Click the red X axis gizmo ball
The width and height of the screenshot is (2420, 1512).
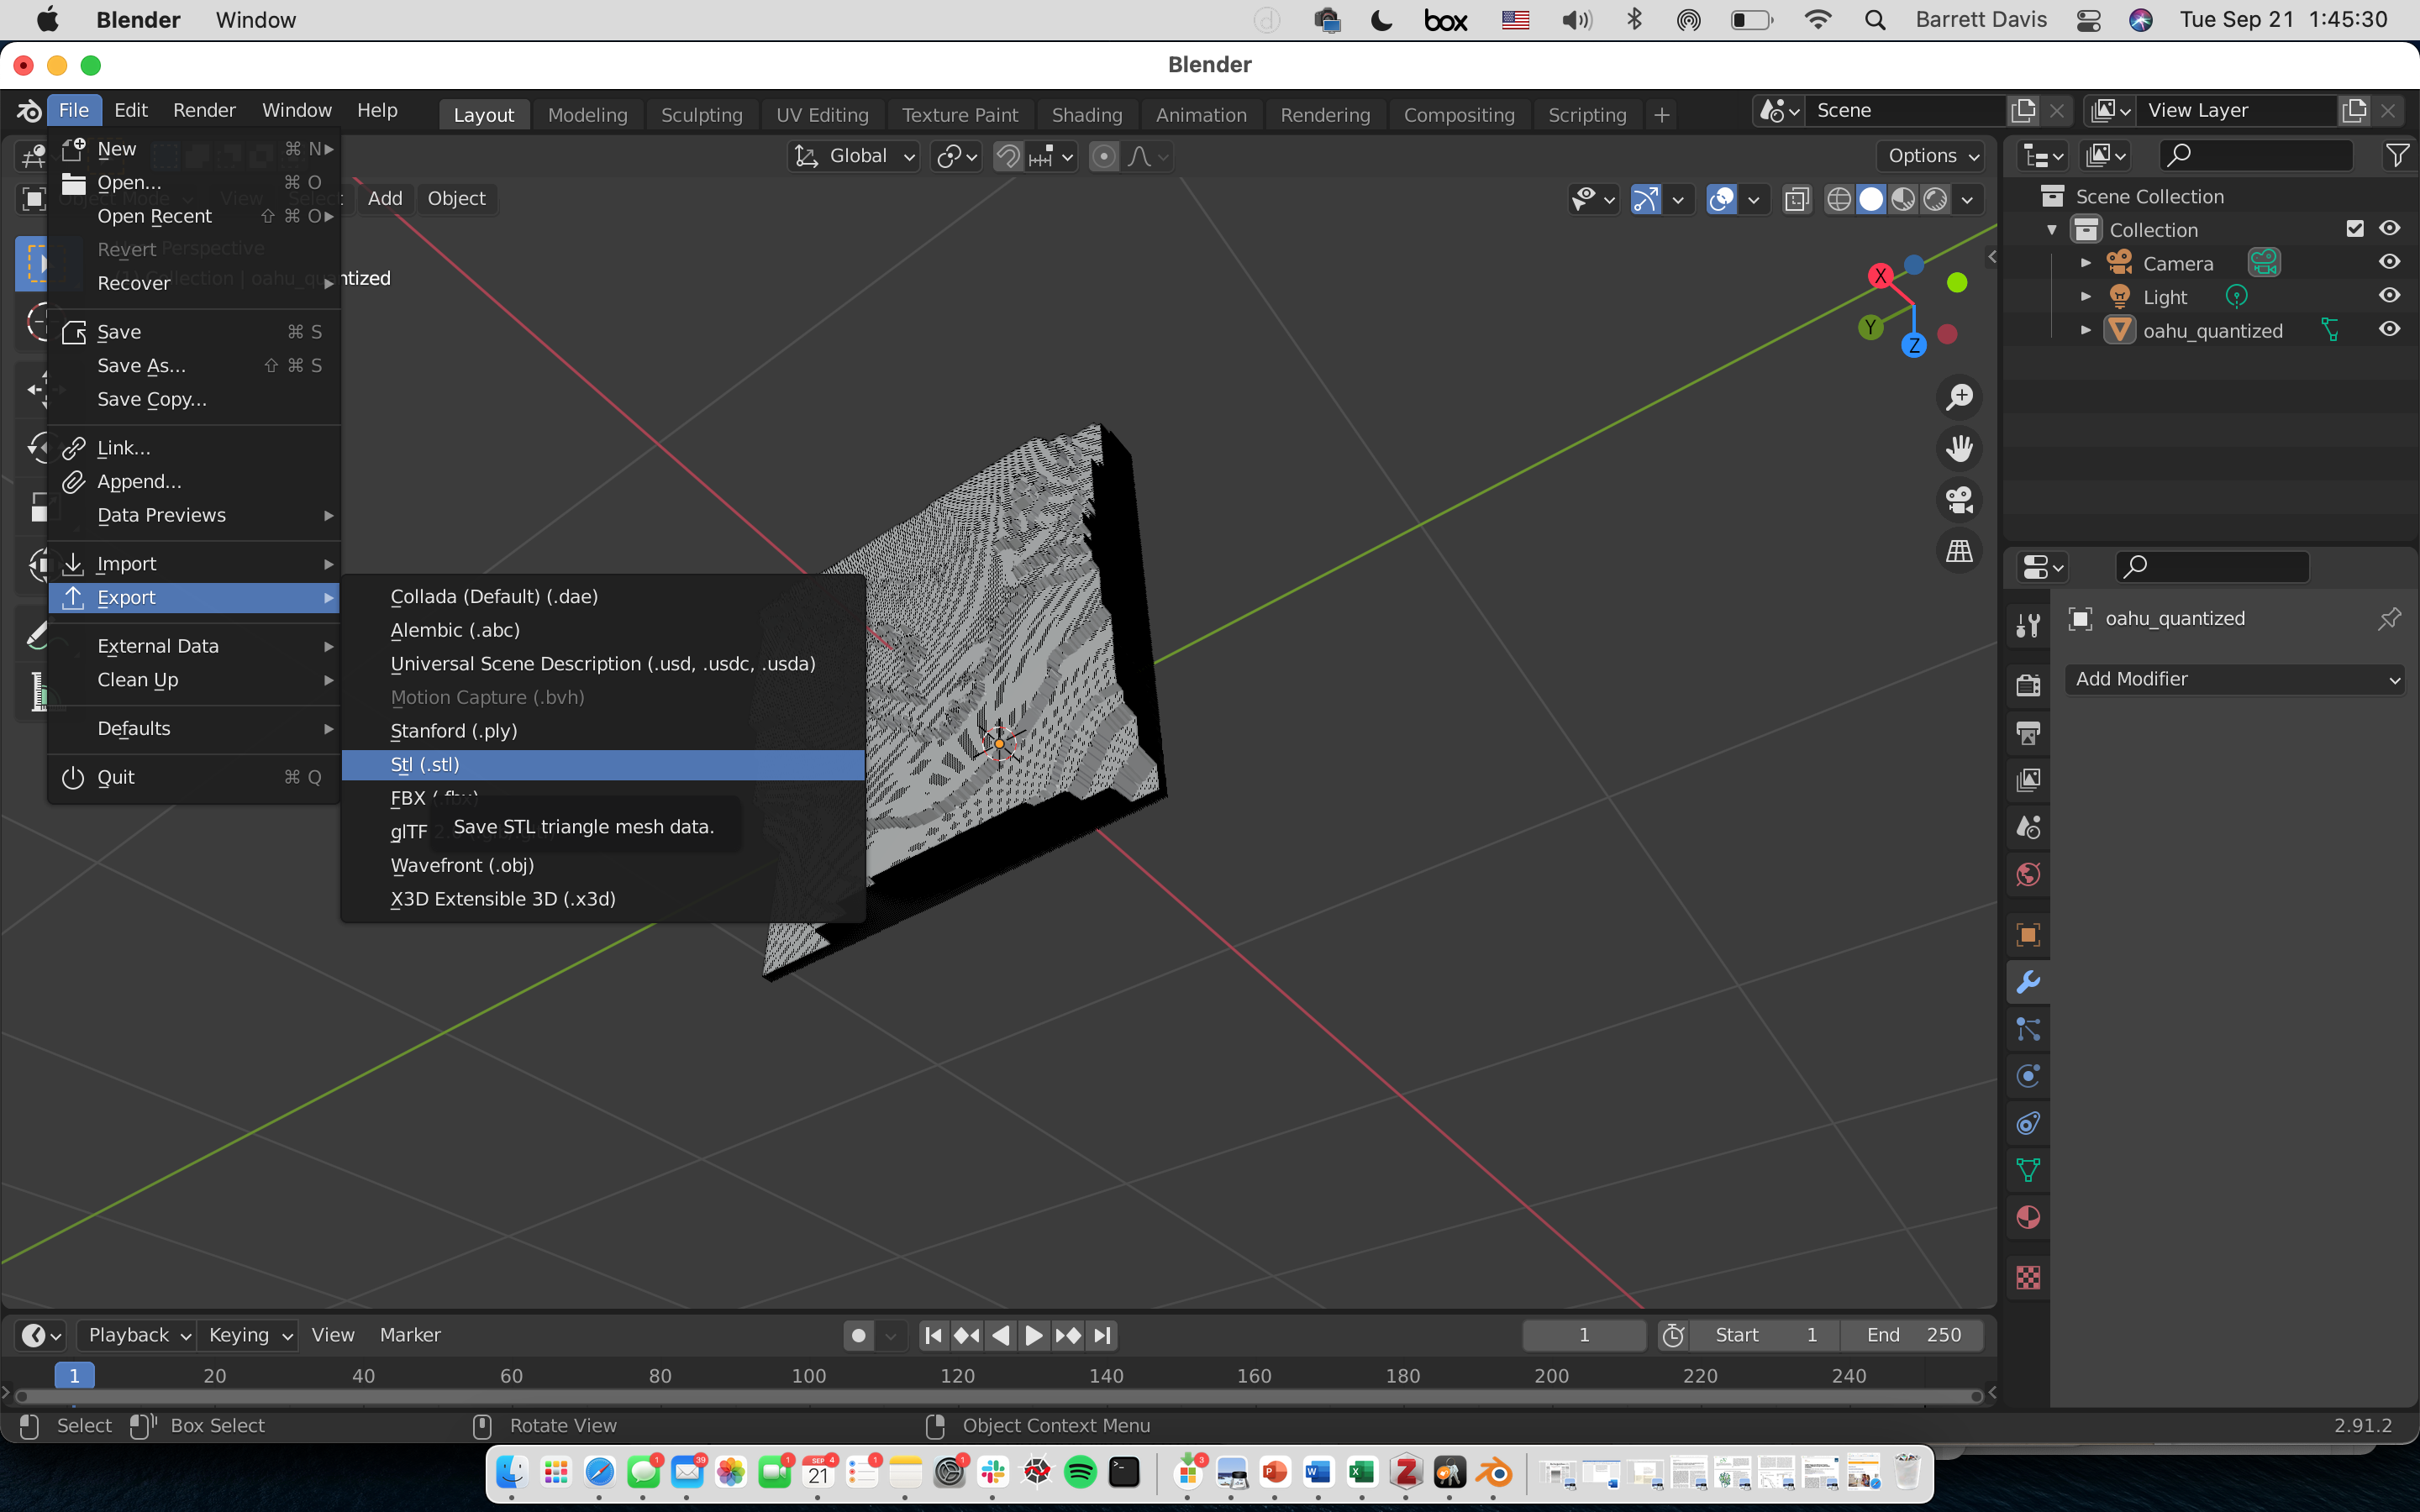1880,276
